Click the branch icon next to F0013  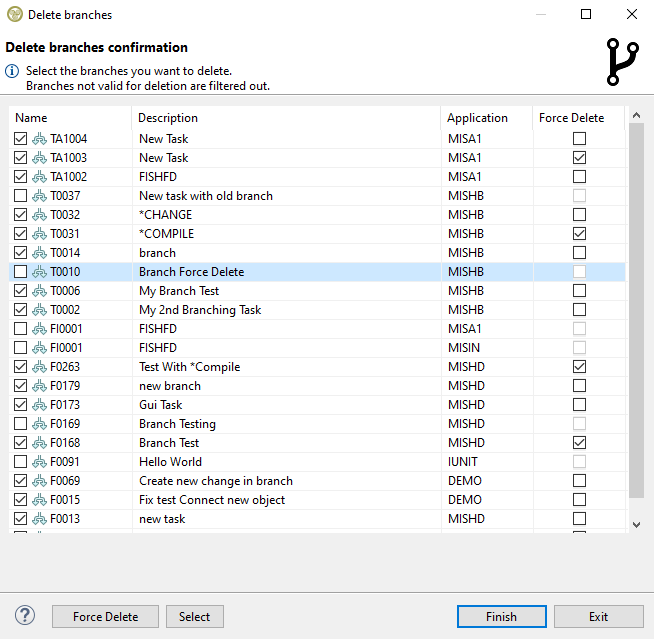click(40, 519)
